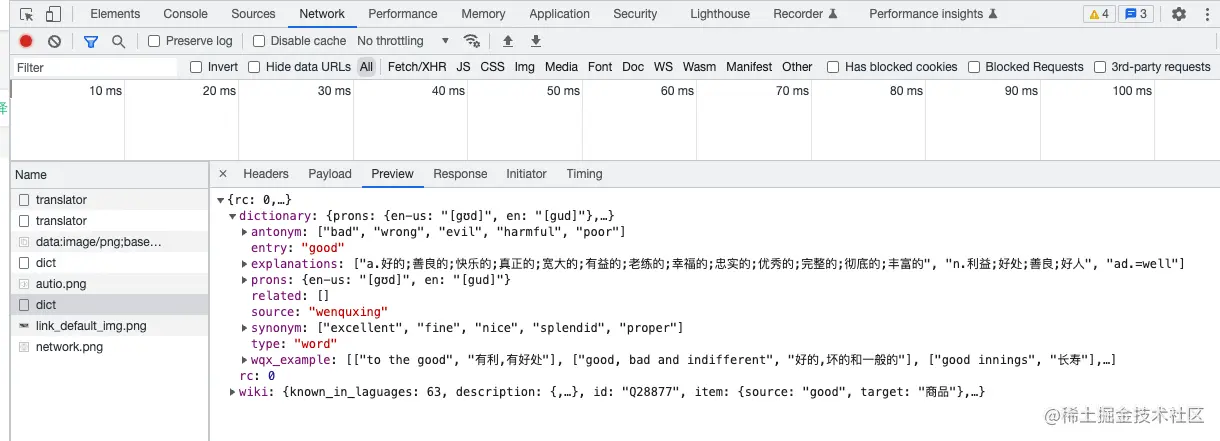Toggle the blue filter funnel icon

[x=91, y=41]
